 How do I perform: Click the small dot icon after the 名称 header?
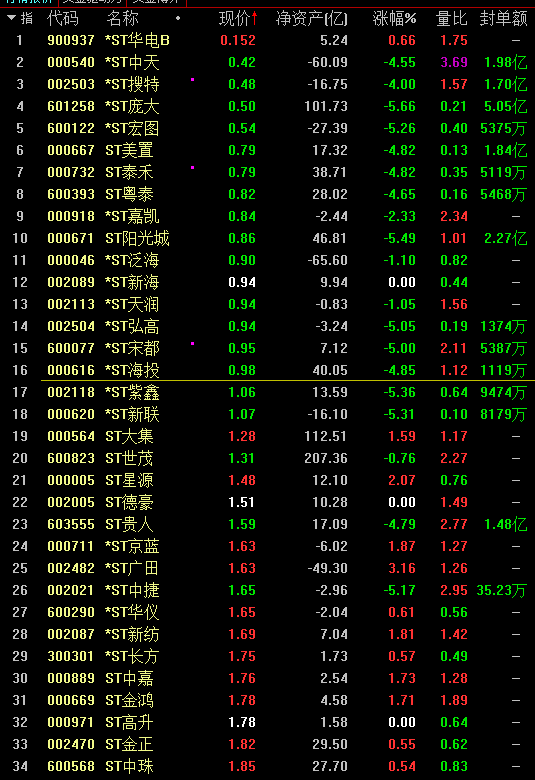tap(178, 19)
